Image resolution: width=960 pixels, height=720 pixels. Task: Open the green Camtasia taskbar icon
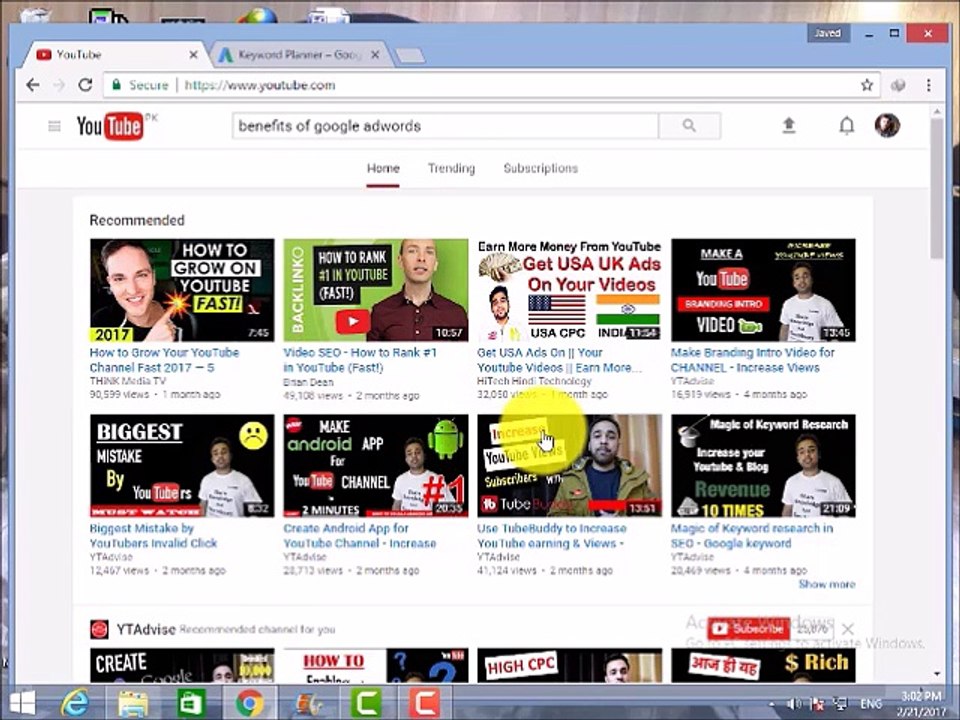[x=366, y=703]
